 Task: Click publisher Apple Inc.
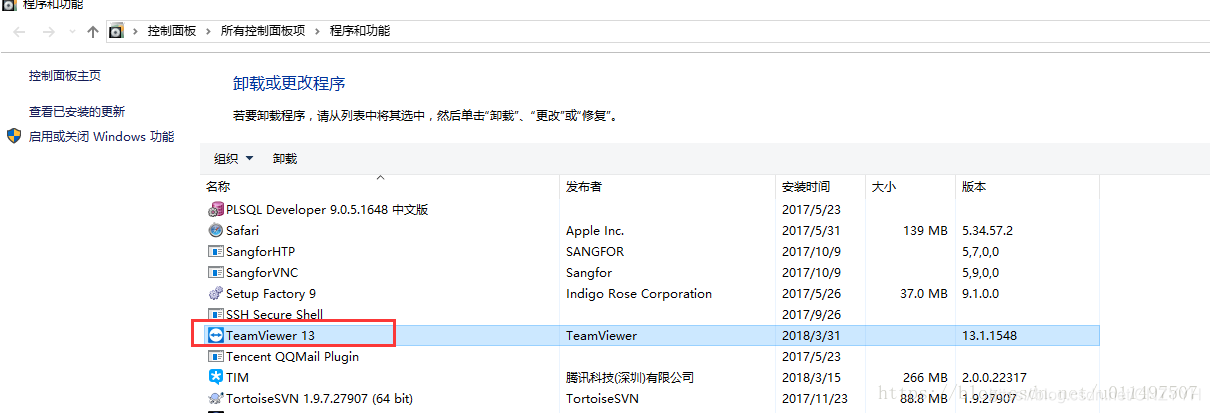click(595, 231)
